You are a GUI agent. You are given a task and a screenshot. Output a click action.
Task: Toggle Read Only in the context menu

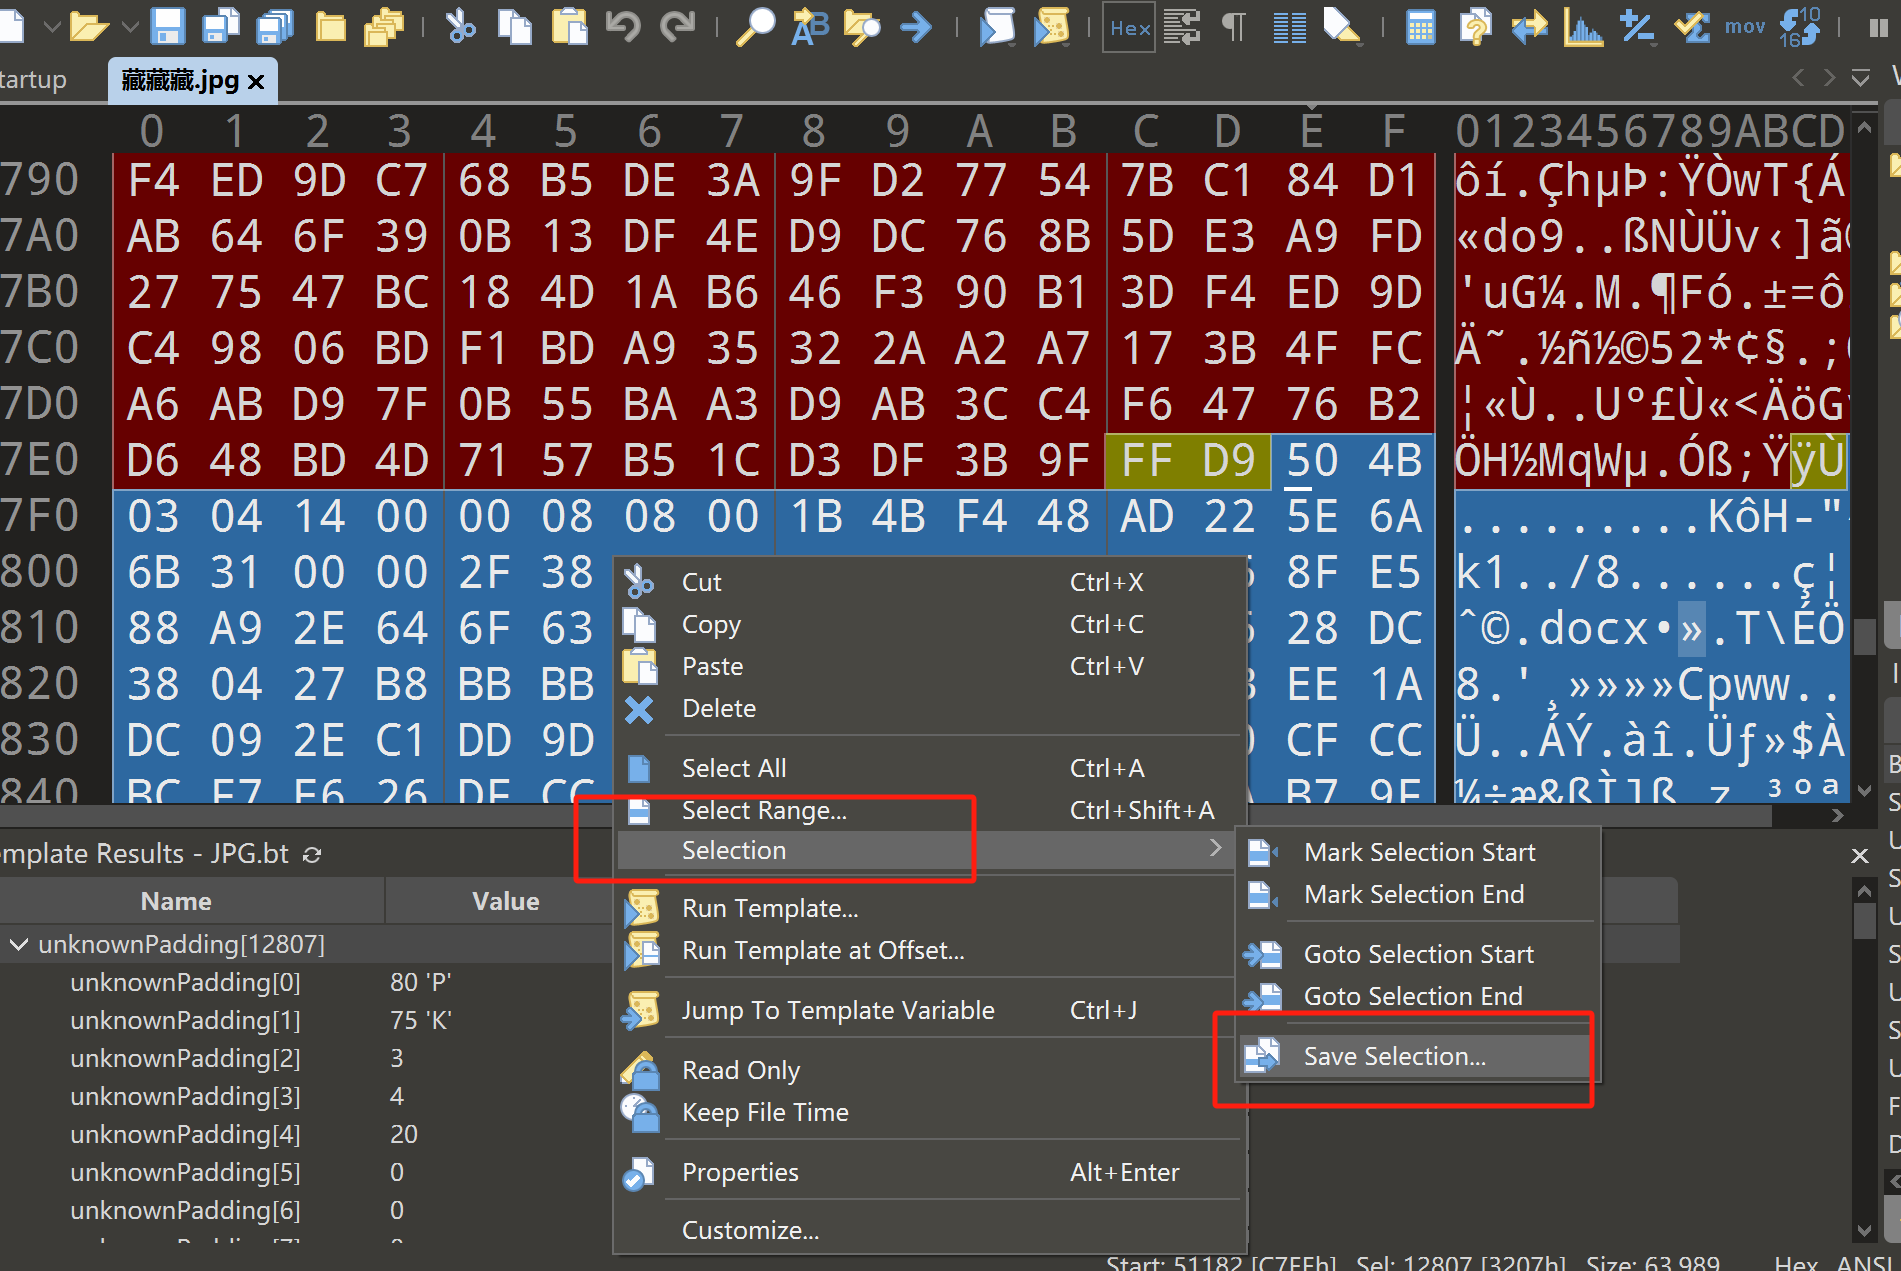930,1070
